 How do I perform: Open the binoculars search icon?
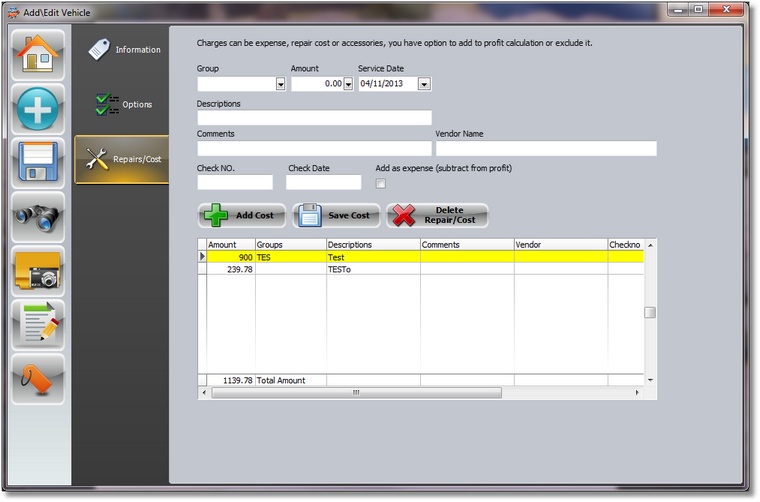click(x=38, y=217)
